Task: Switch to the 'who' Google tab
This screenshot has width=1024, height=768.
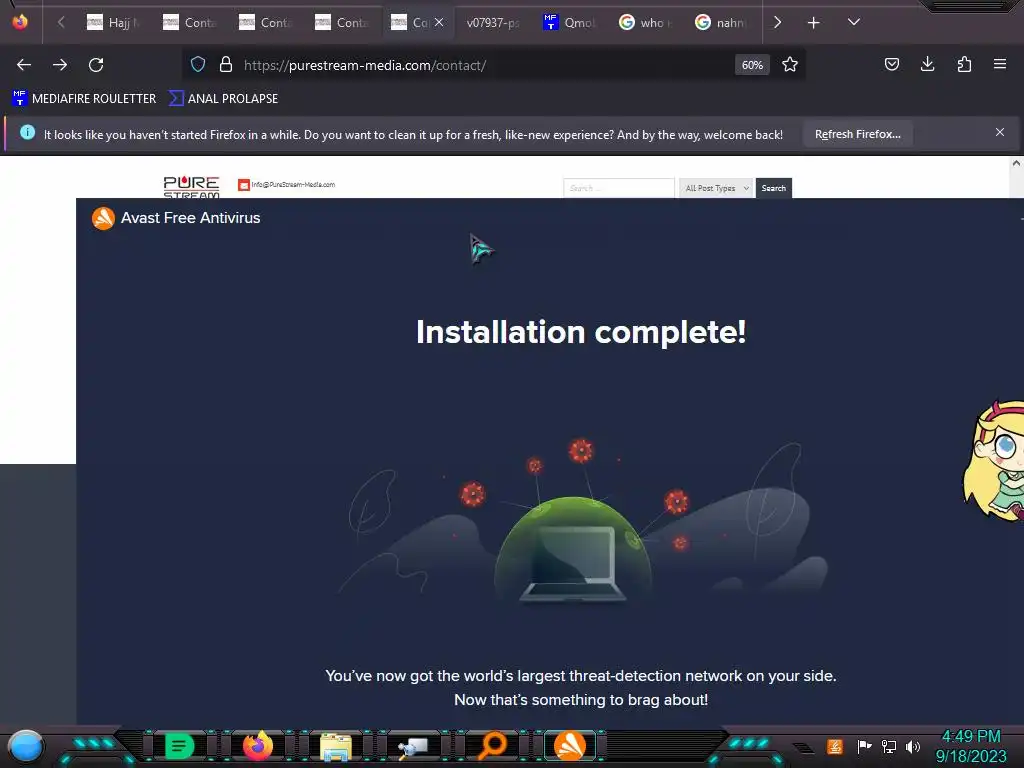Action: tap(645, 23)
